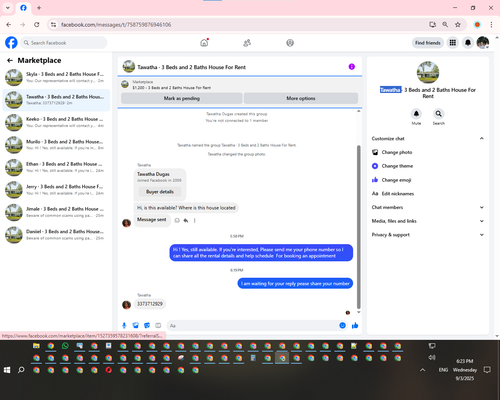This screenshot has width=500, height=400.
Task: Open the Skyla conversation
Action: tap(56, 77)
